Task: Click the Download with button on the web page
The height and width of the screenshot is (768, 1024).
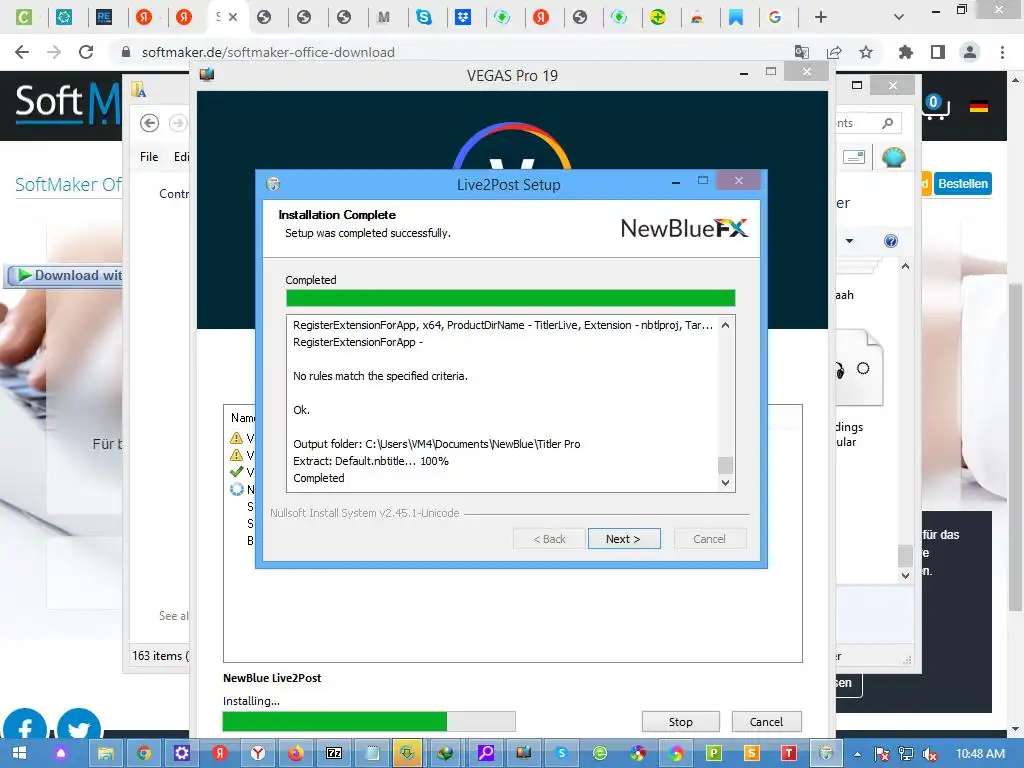Action: (x=65, y=276)
